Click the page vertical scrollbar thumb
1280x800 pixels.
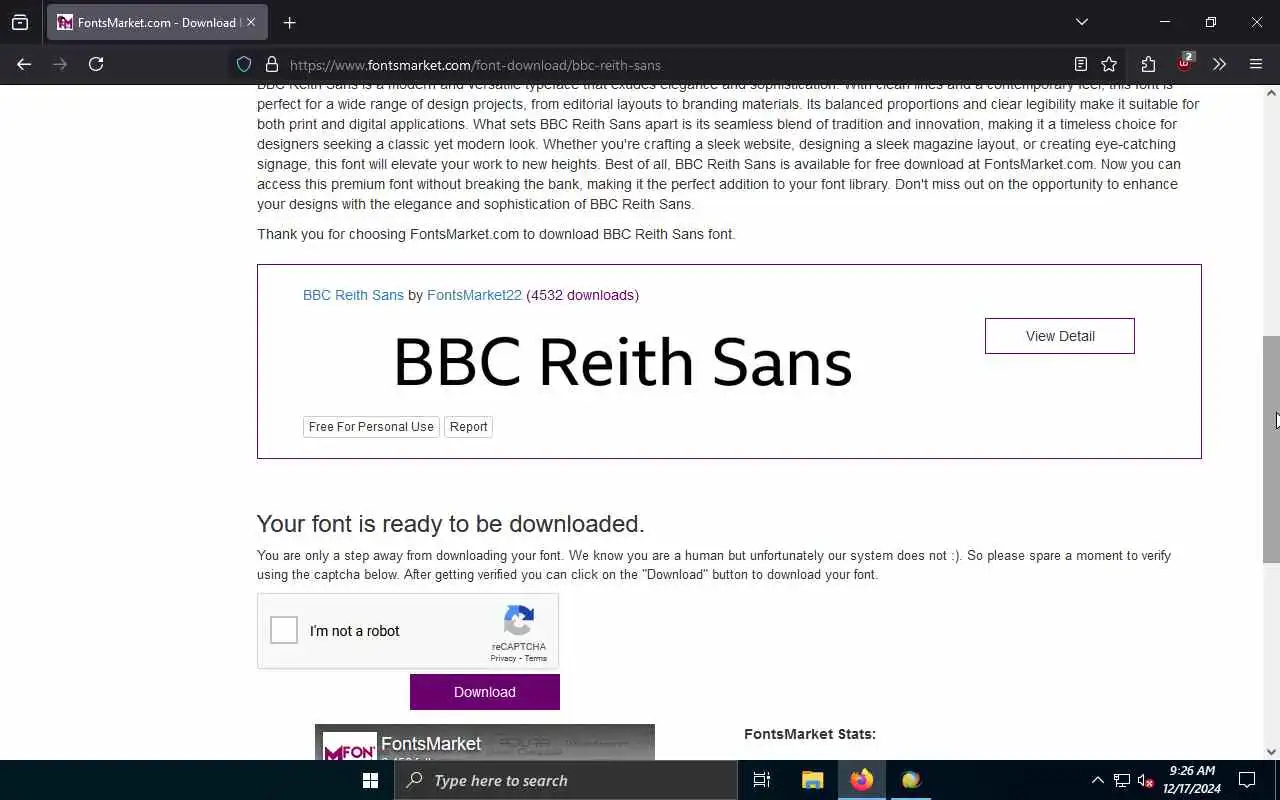1271,449
